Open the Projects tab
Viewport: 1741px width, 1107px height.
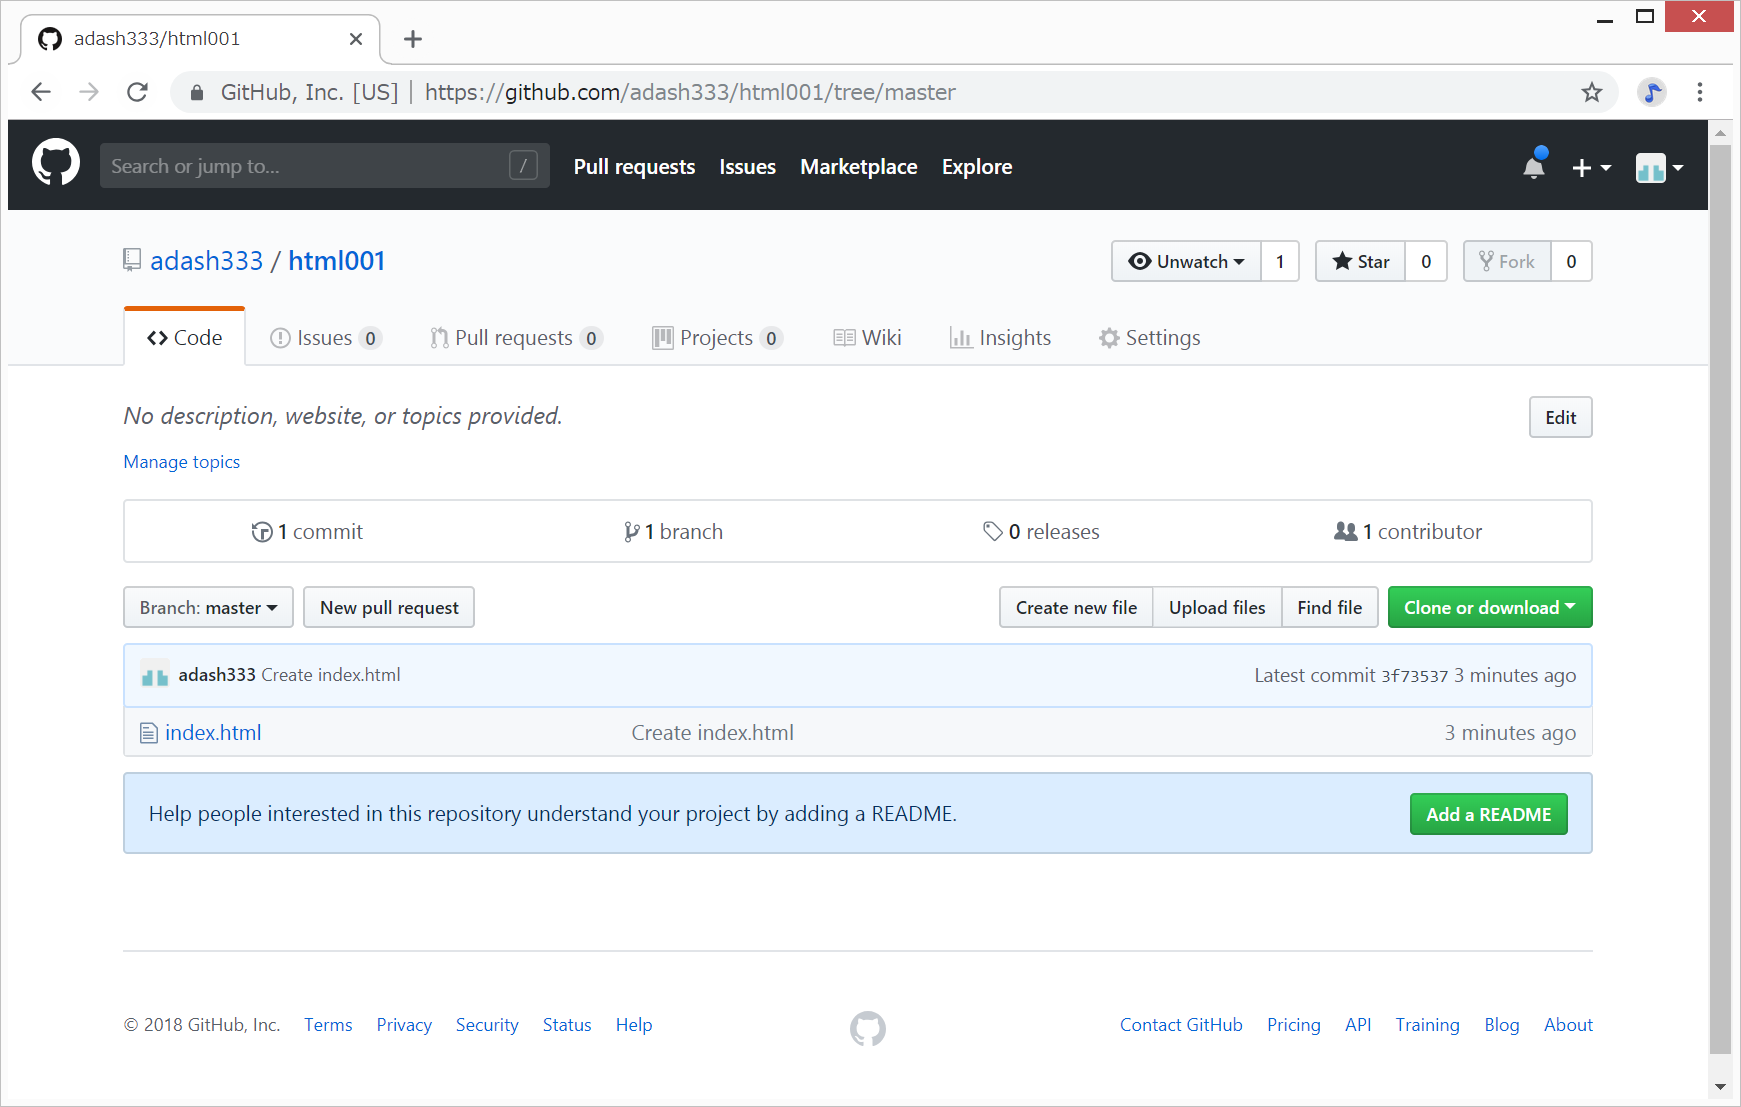717,338
